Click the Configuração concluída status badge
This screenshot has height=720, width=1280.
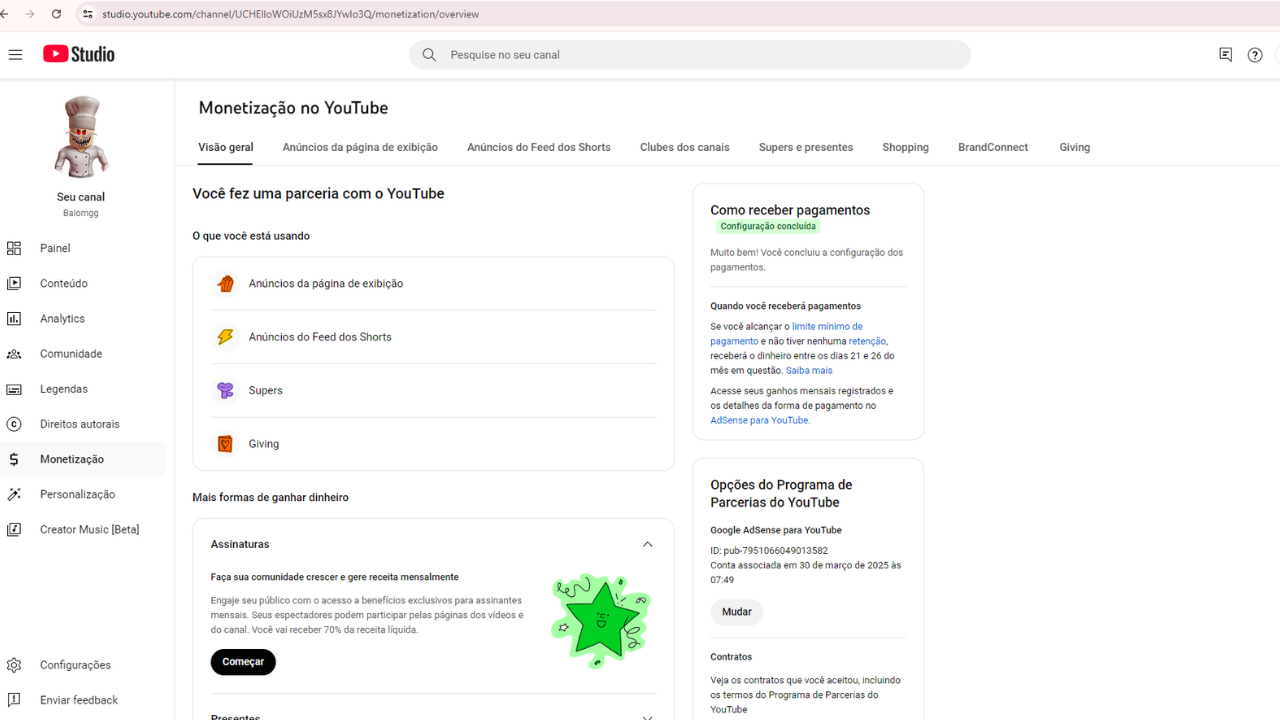click(768, 227)
